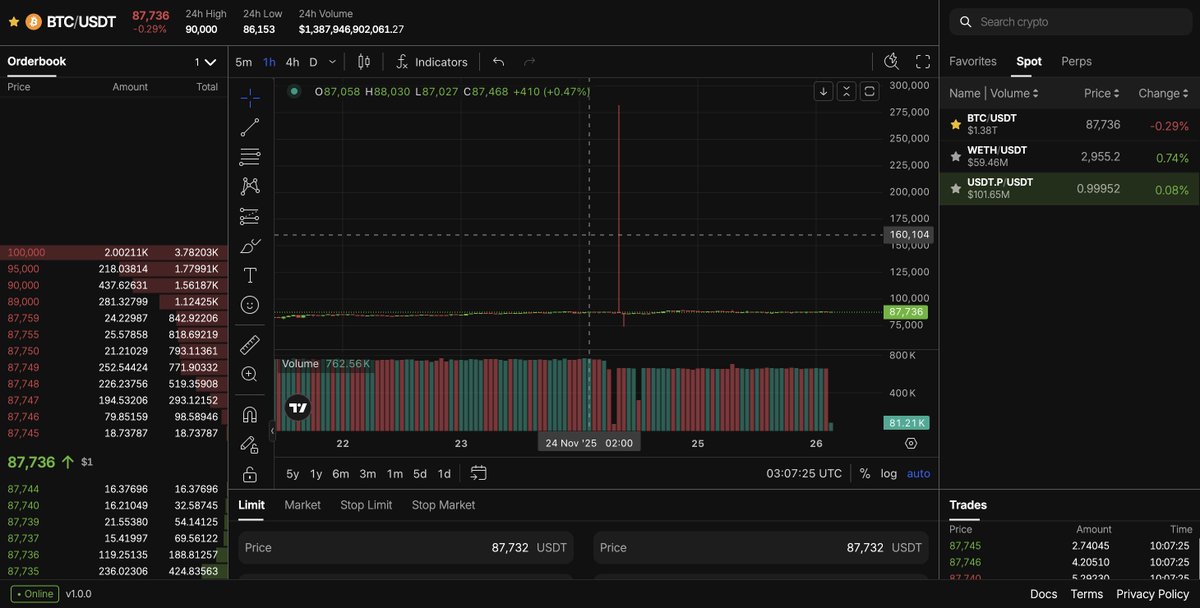Move the chart pane down
The height and width of the screenshot is (608, 1200).
click(823, 91)
